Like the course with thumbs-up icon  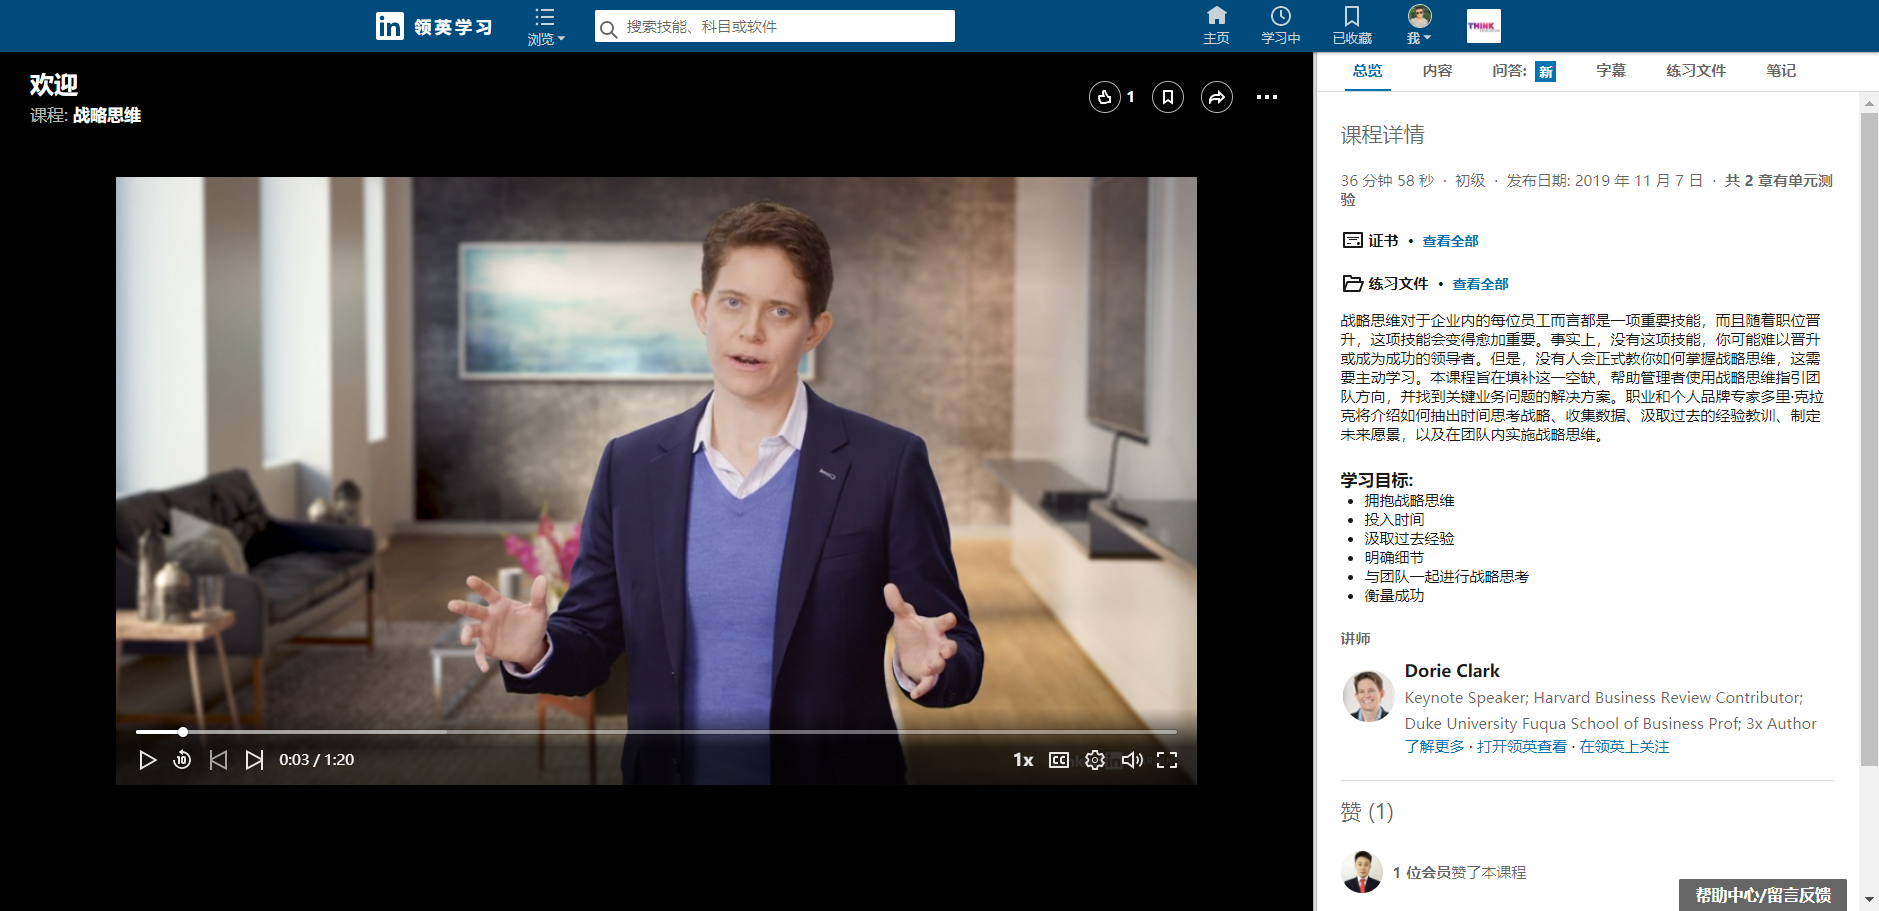(x=1104, y=97)
